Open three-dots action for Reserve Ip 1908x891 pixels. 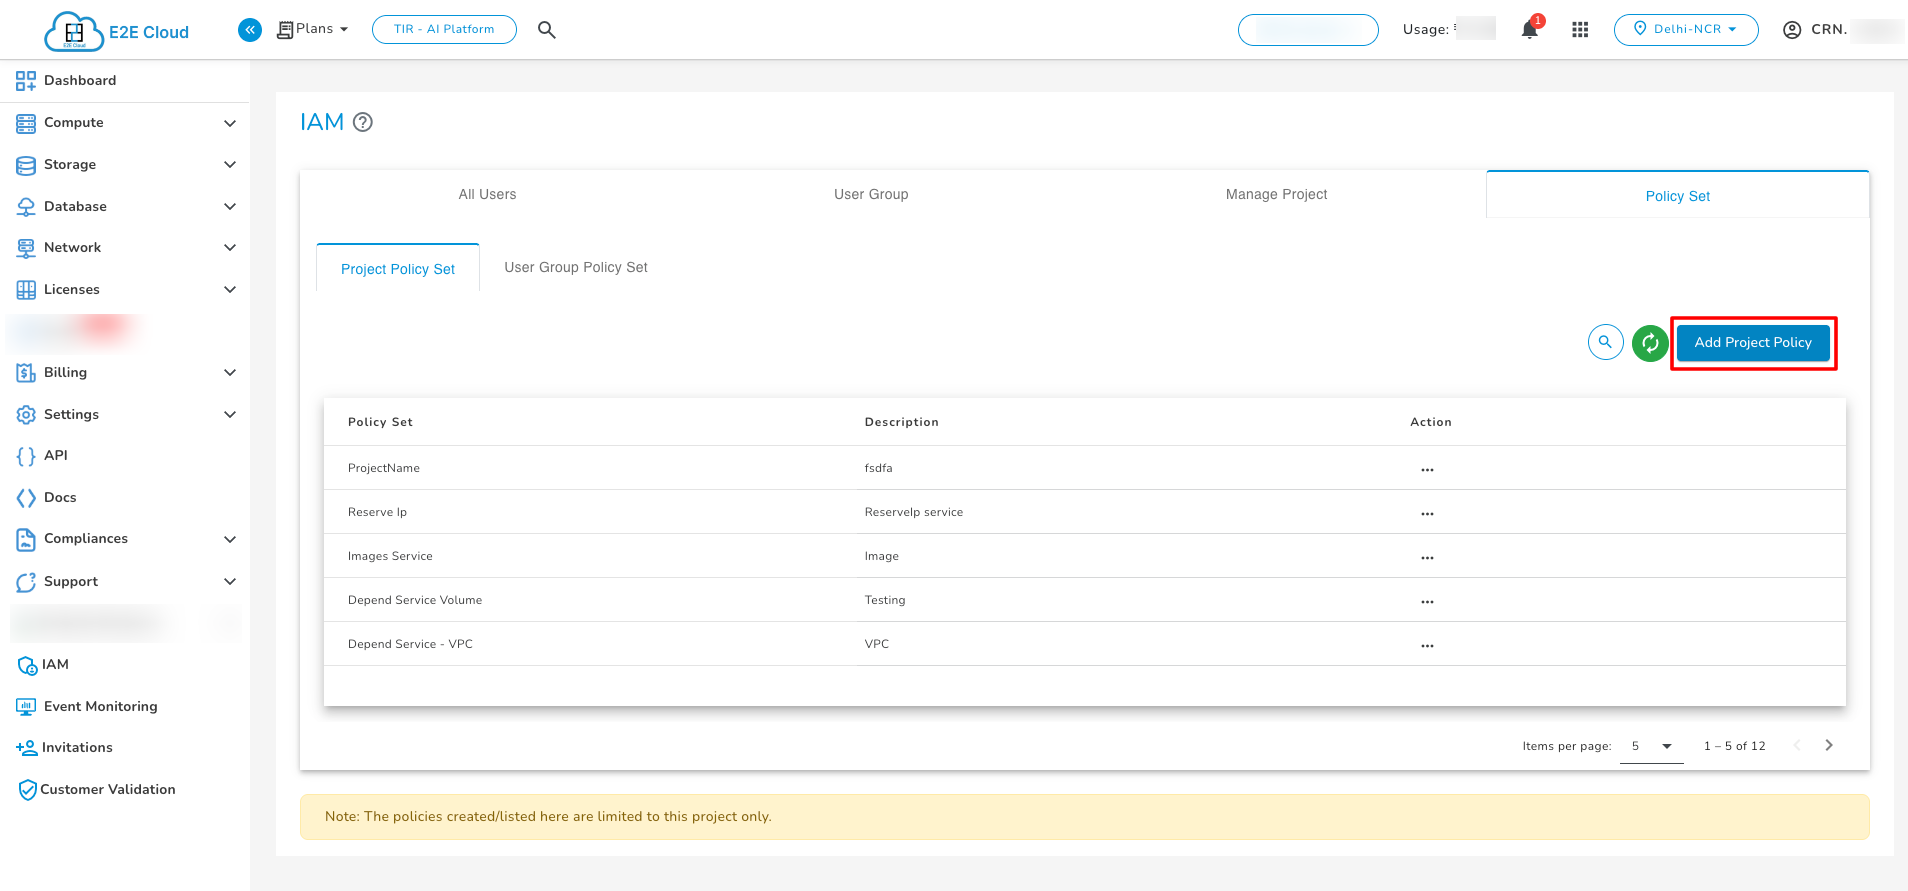click(1427, 513)
